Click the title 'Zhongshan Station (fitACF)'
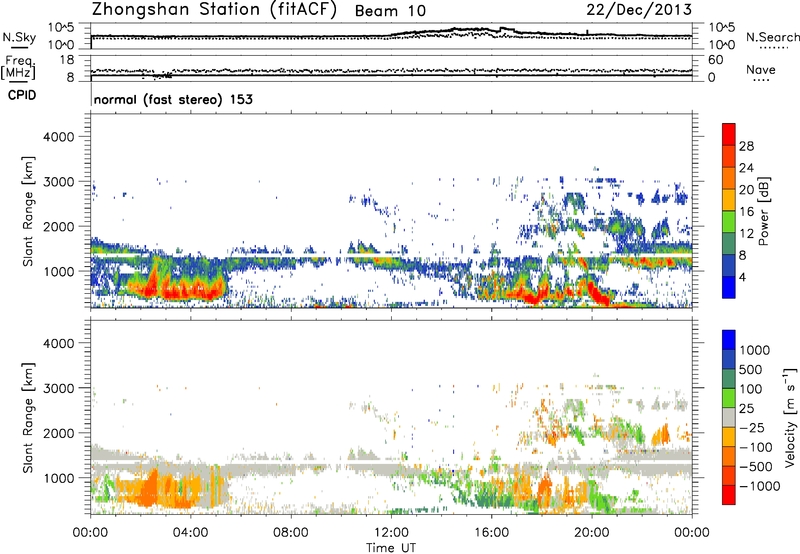Image resolution: width=800 pixels, height=554 pixels. [214, 9]
